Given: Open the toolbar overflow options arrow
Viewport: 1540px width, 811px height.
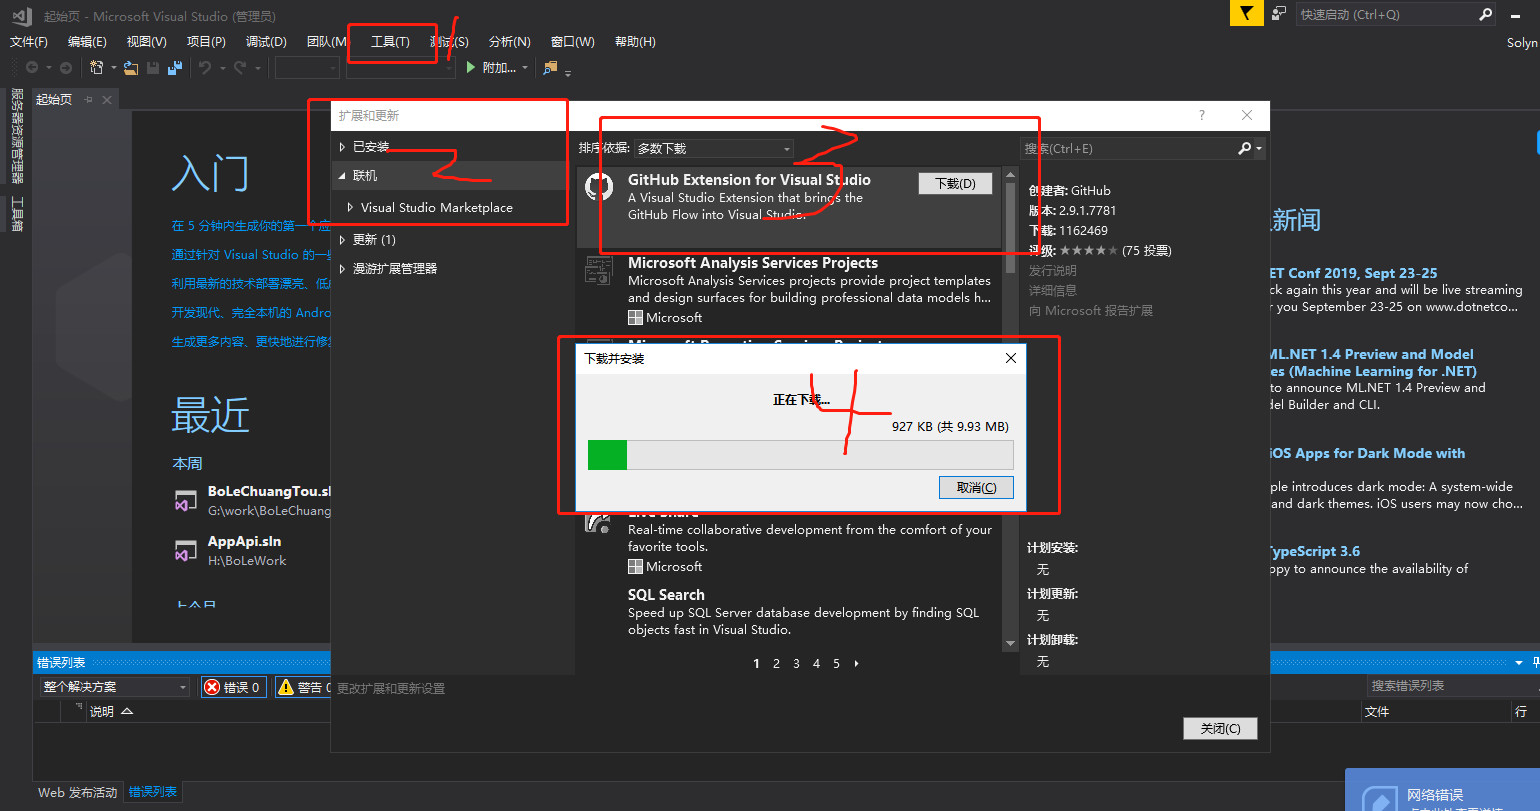Looking at the screenshot, I should (568, 72).
